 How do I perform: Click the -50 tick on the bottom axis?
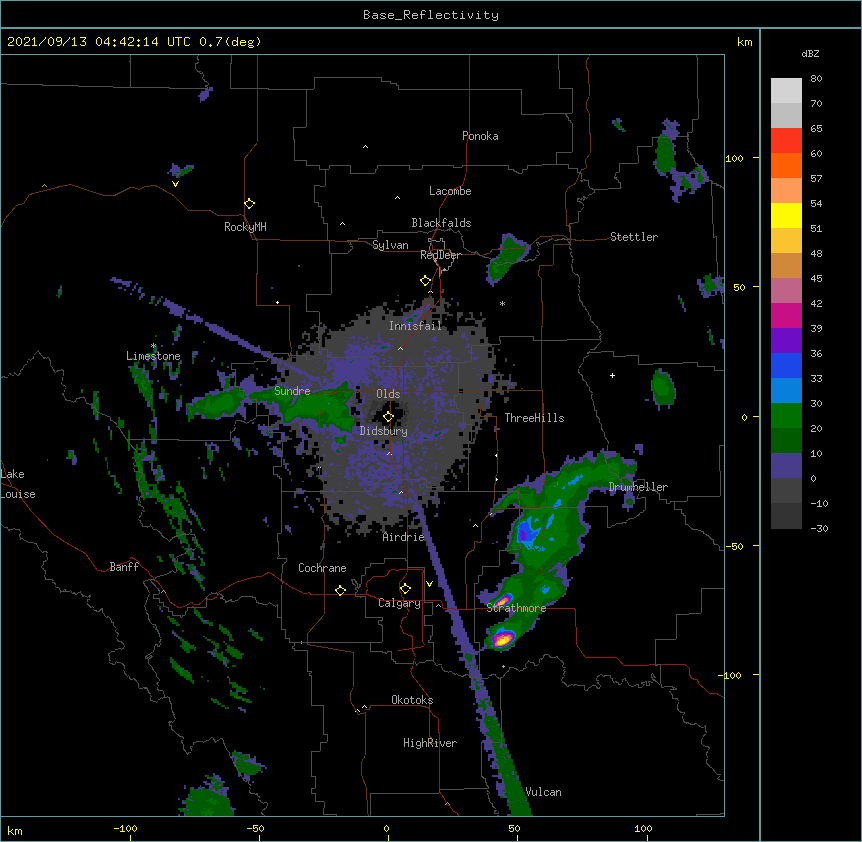(x=255, y=828)
